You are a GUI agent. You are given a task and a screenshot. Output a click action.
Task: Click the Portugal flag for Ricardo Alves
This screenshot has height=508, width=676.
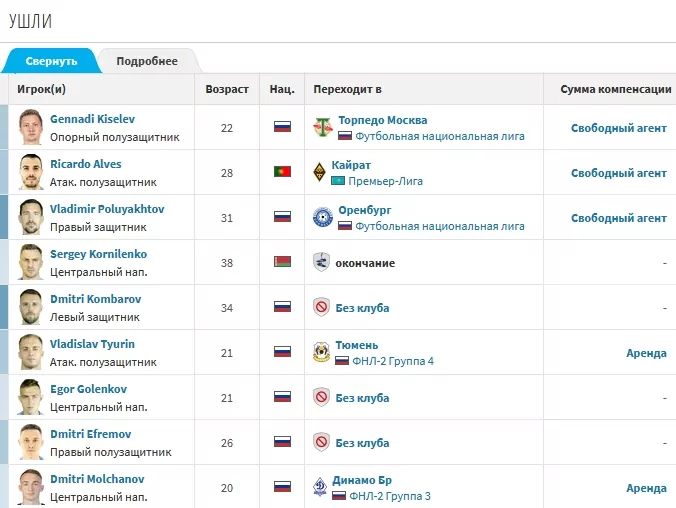pos(282,172)
